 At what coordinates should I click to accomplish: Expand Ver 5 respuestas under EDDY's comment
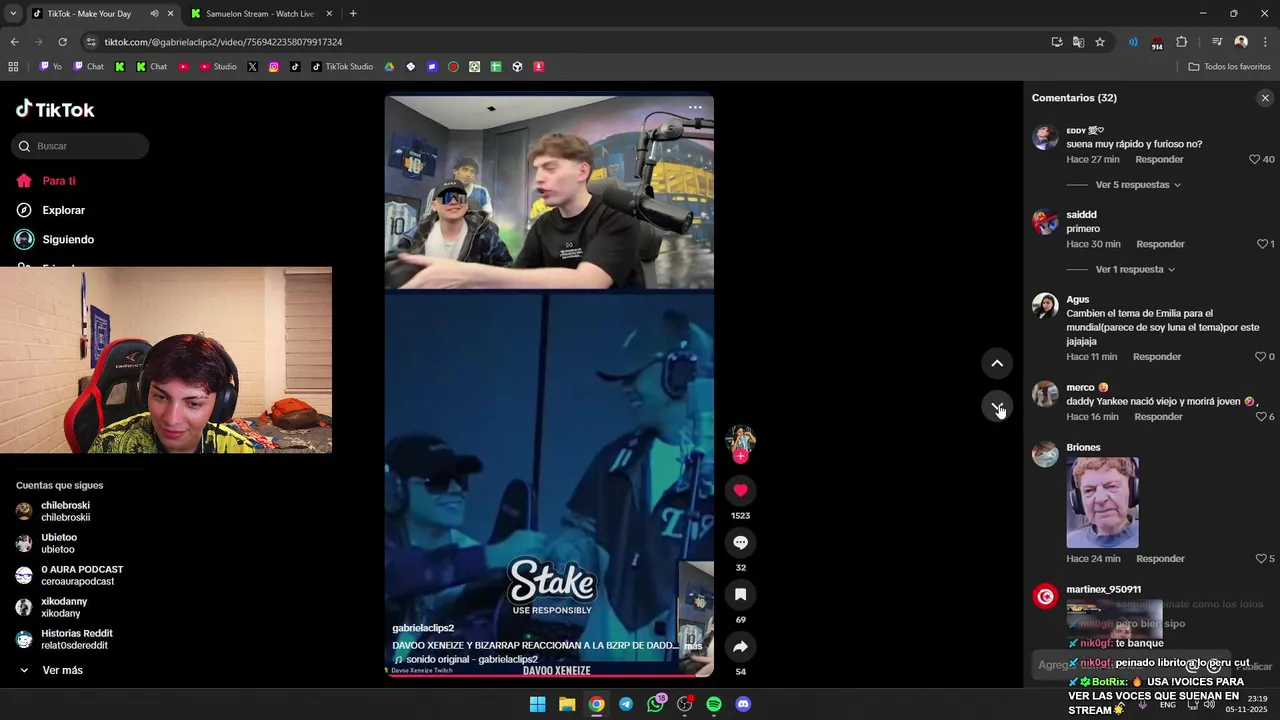pyautogui.click(x=1138, y=185)
